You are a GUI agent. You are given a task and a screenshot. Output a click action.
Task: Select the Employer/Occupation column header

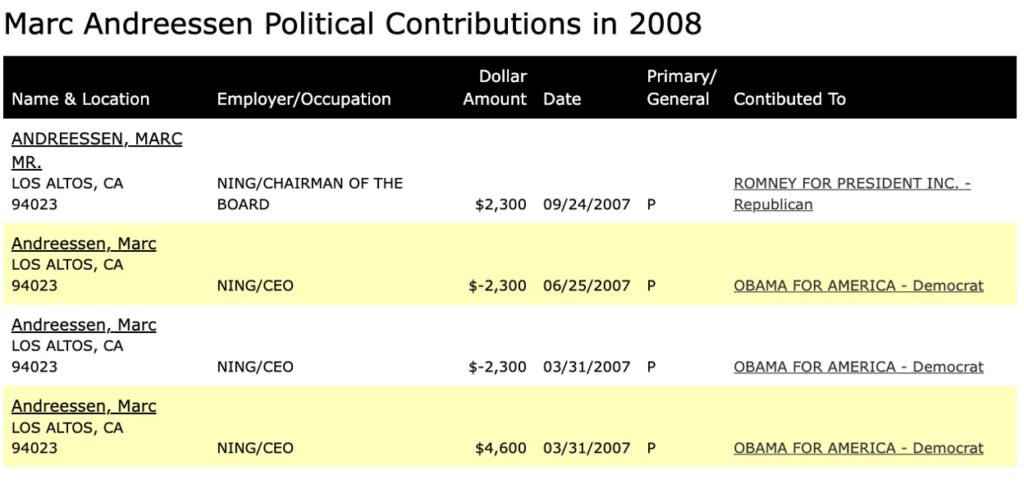click(304, 99)
